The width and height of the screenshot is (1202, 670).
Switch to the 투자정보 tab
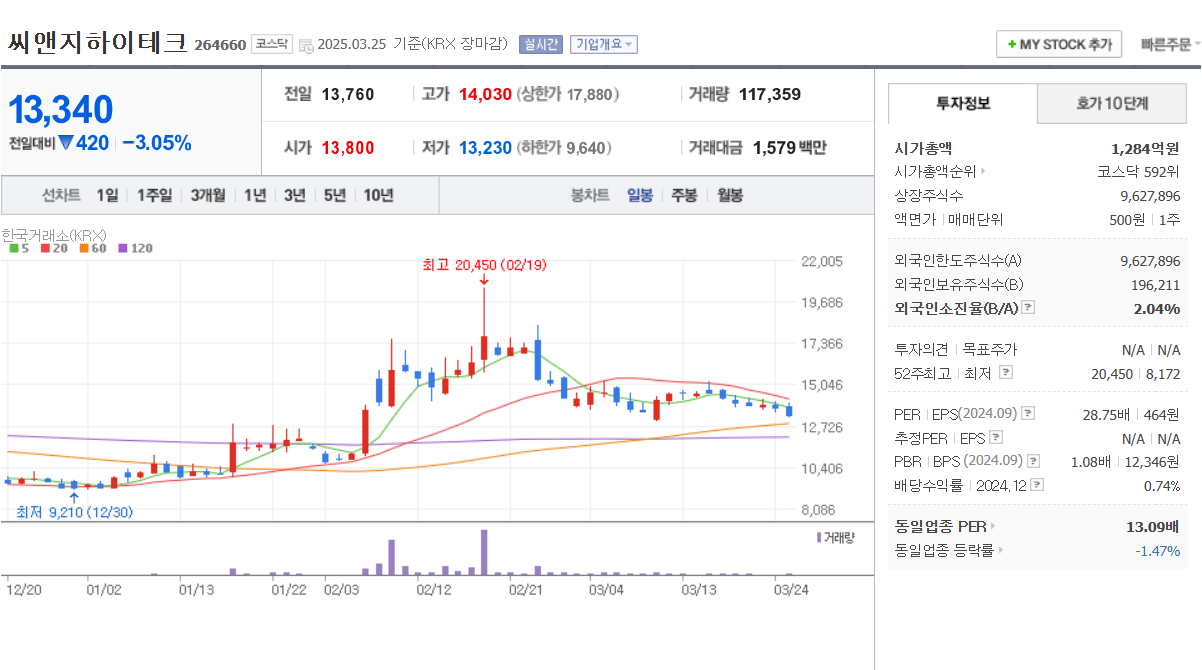click(x=963, y=103)
